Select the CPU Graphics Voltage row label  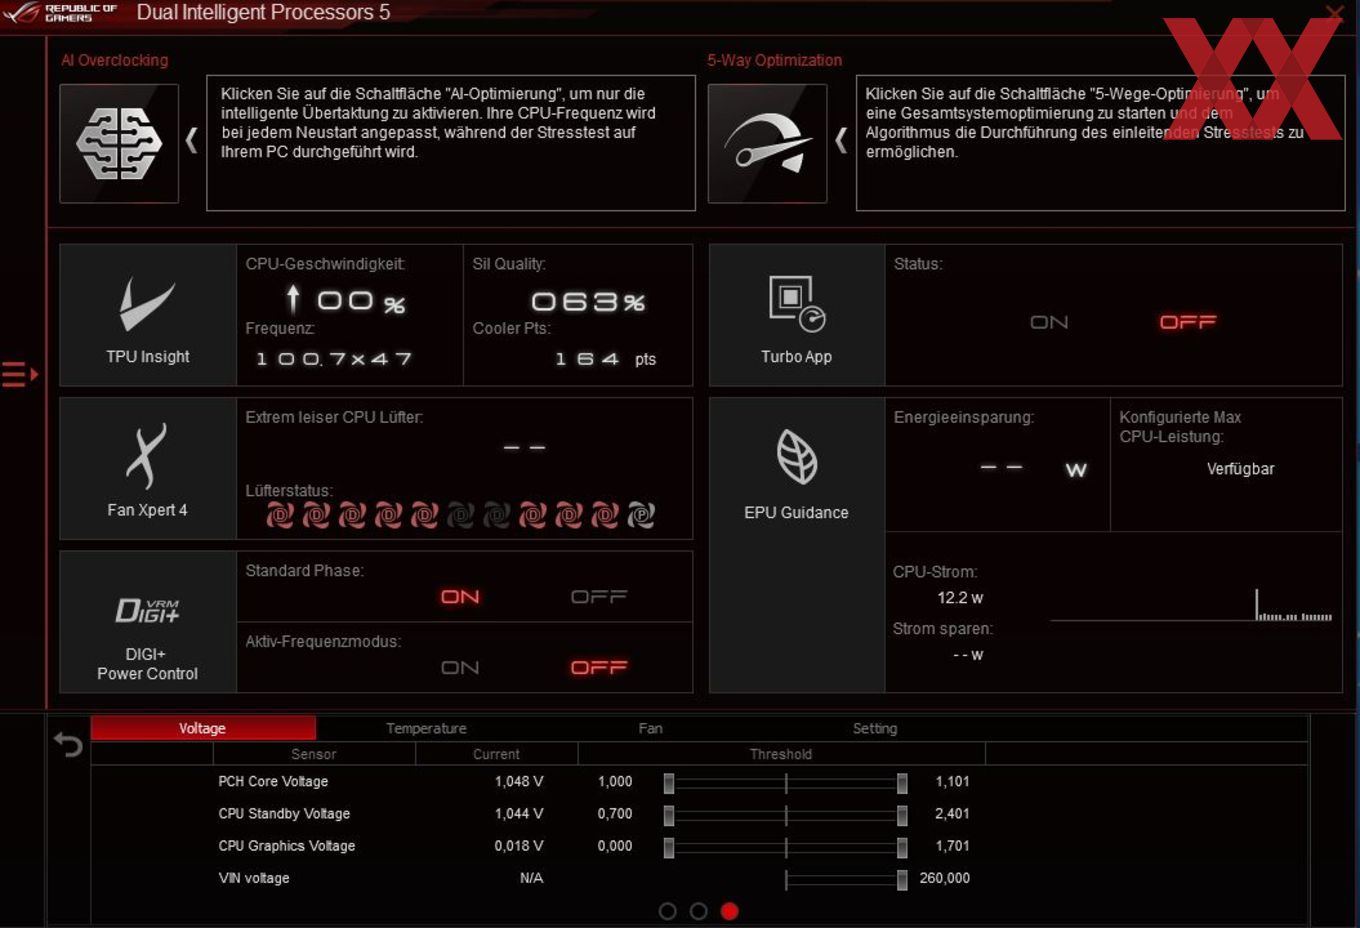(x=287, y=845)
